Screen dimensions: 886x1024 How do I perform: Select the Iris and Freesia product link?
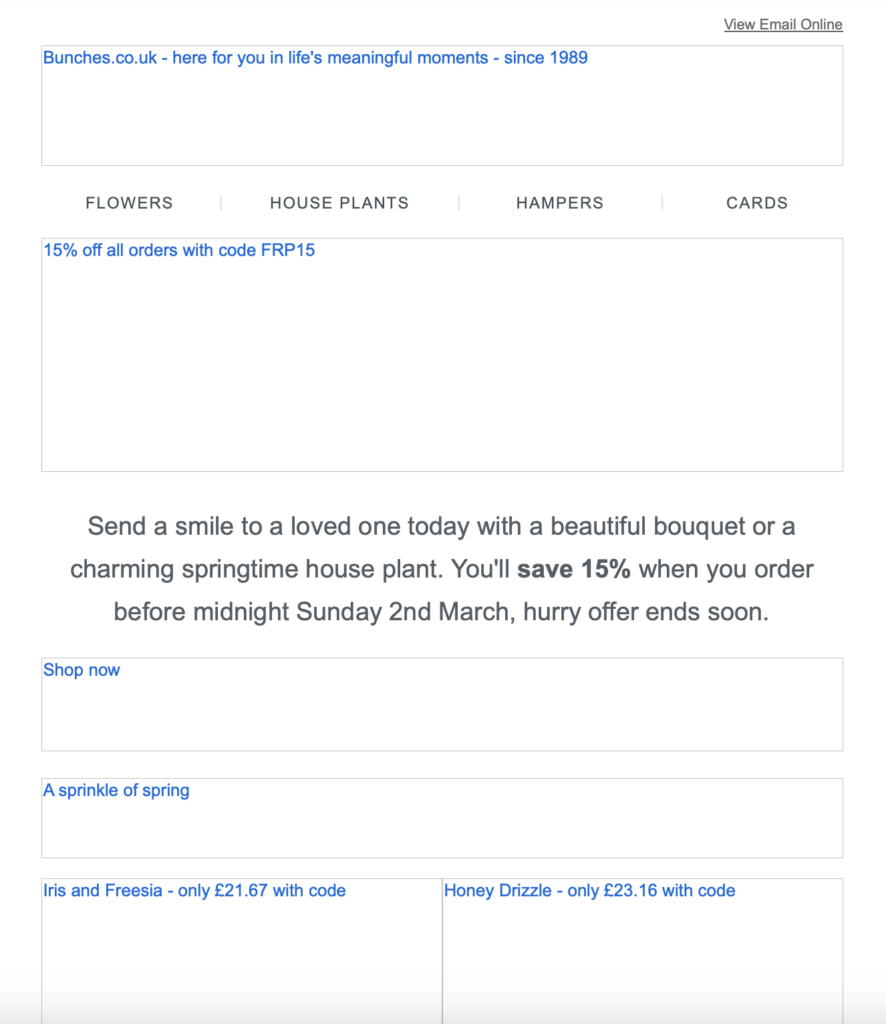coord(242,951)
